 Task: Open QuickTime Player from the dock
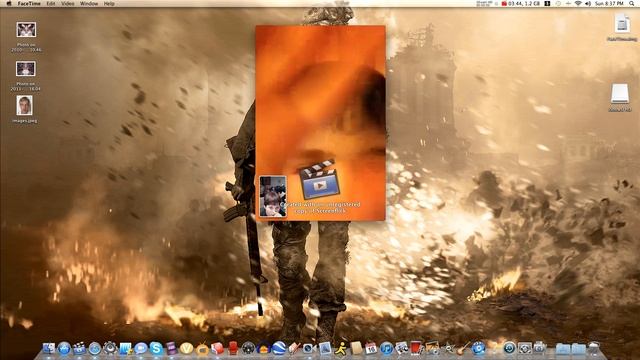click(x=478, y=348)
